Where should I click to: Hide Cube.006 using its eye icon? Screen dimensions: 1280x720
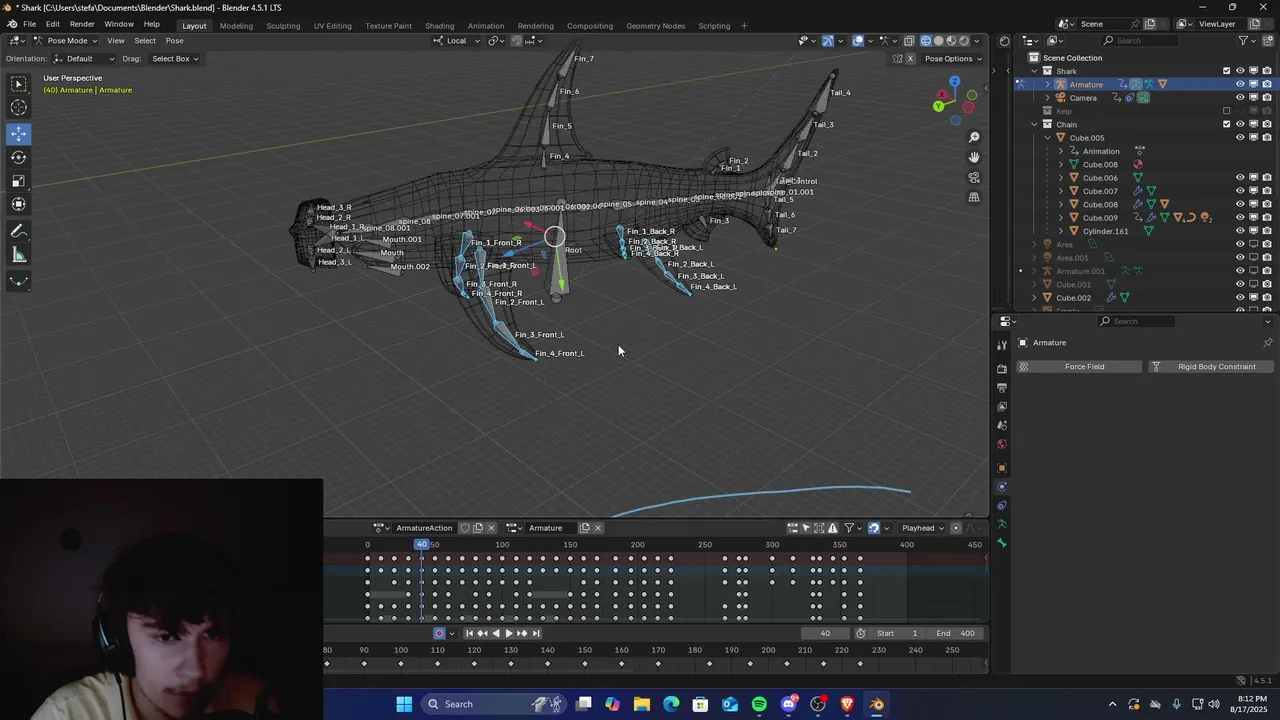(x=1240, y=178)
